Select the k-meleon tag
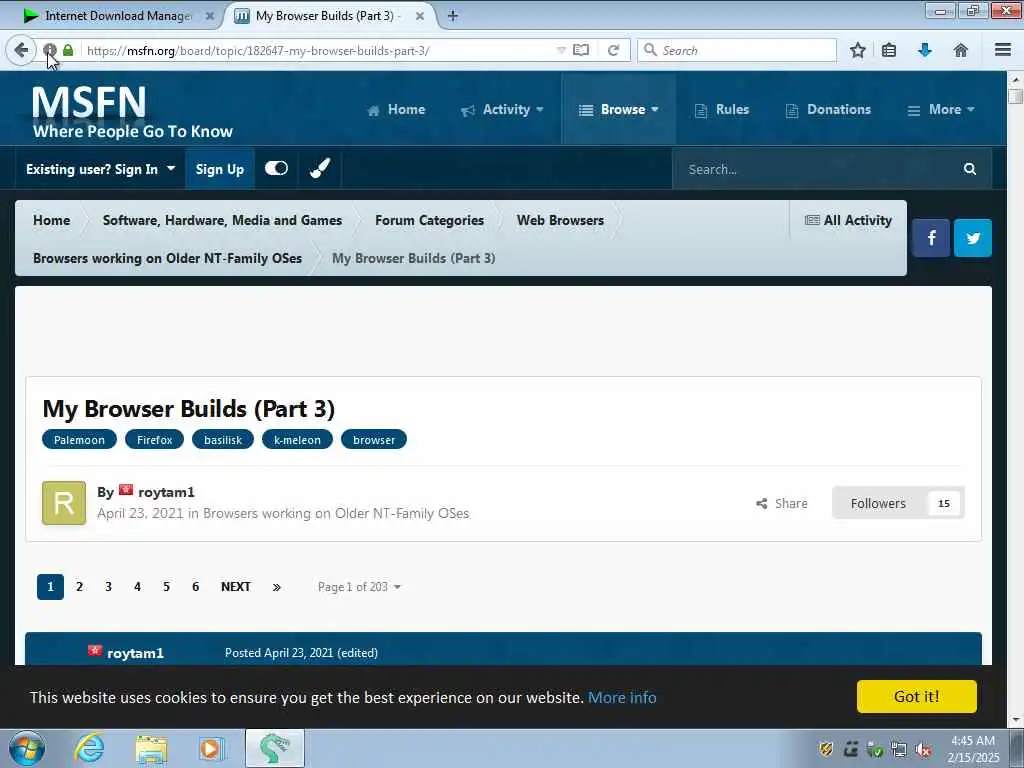The height and width of the screenshot is (768, 1024). pyautogui.click(x=297, y=440)
